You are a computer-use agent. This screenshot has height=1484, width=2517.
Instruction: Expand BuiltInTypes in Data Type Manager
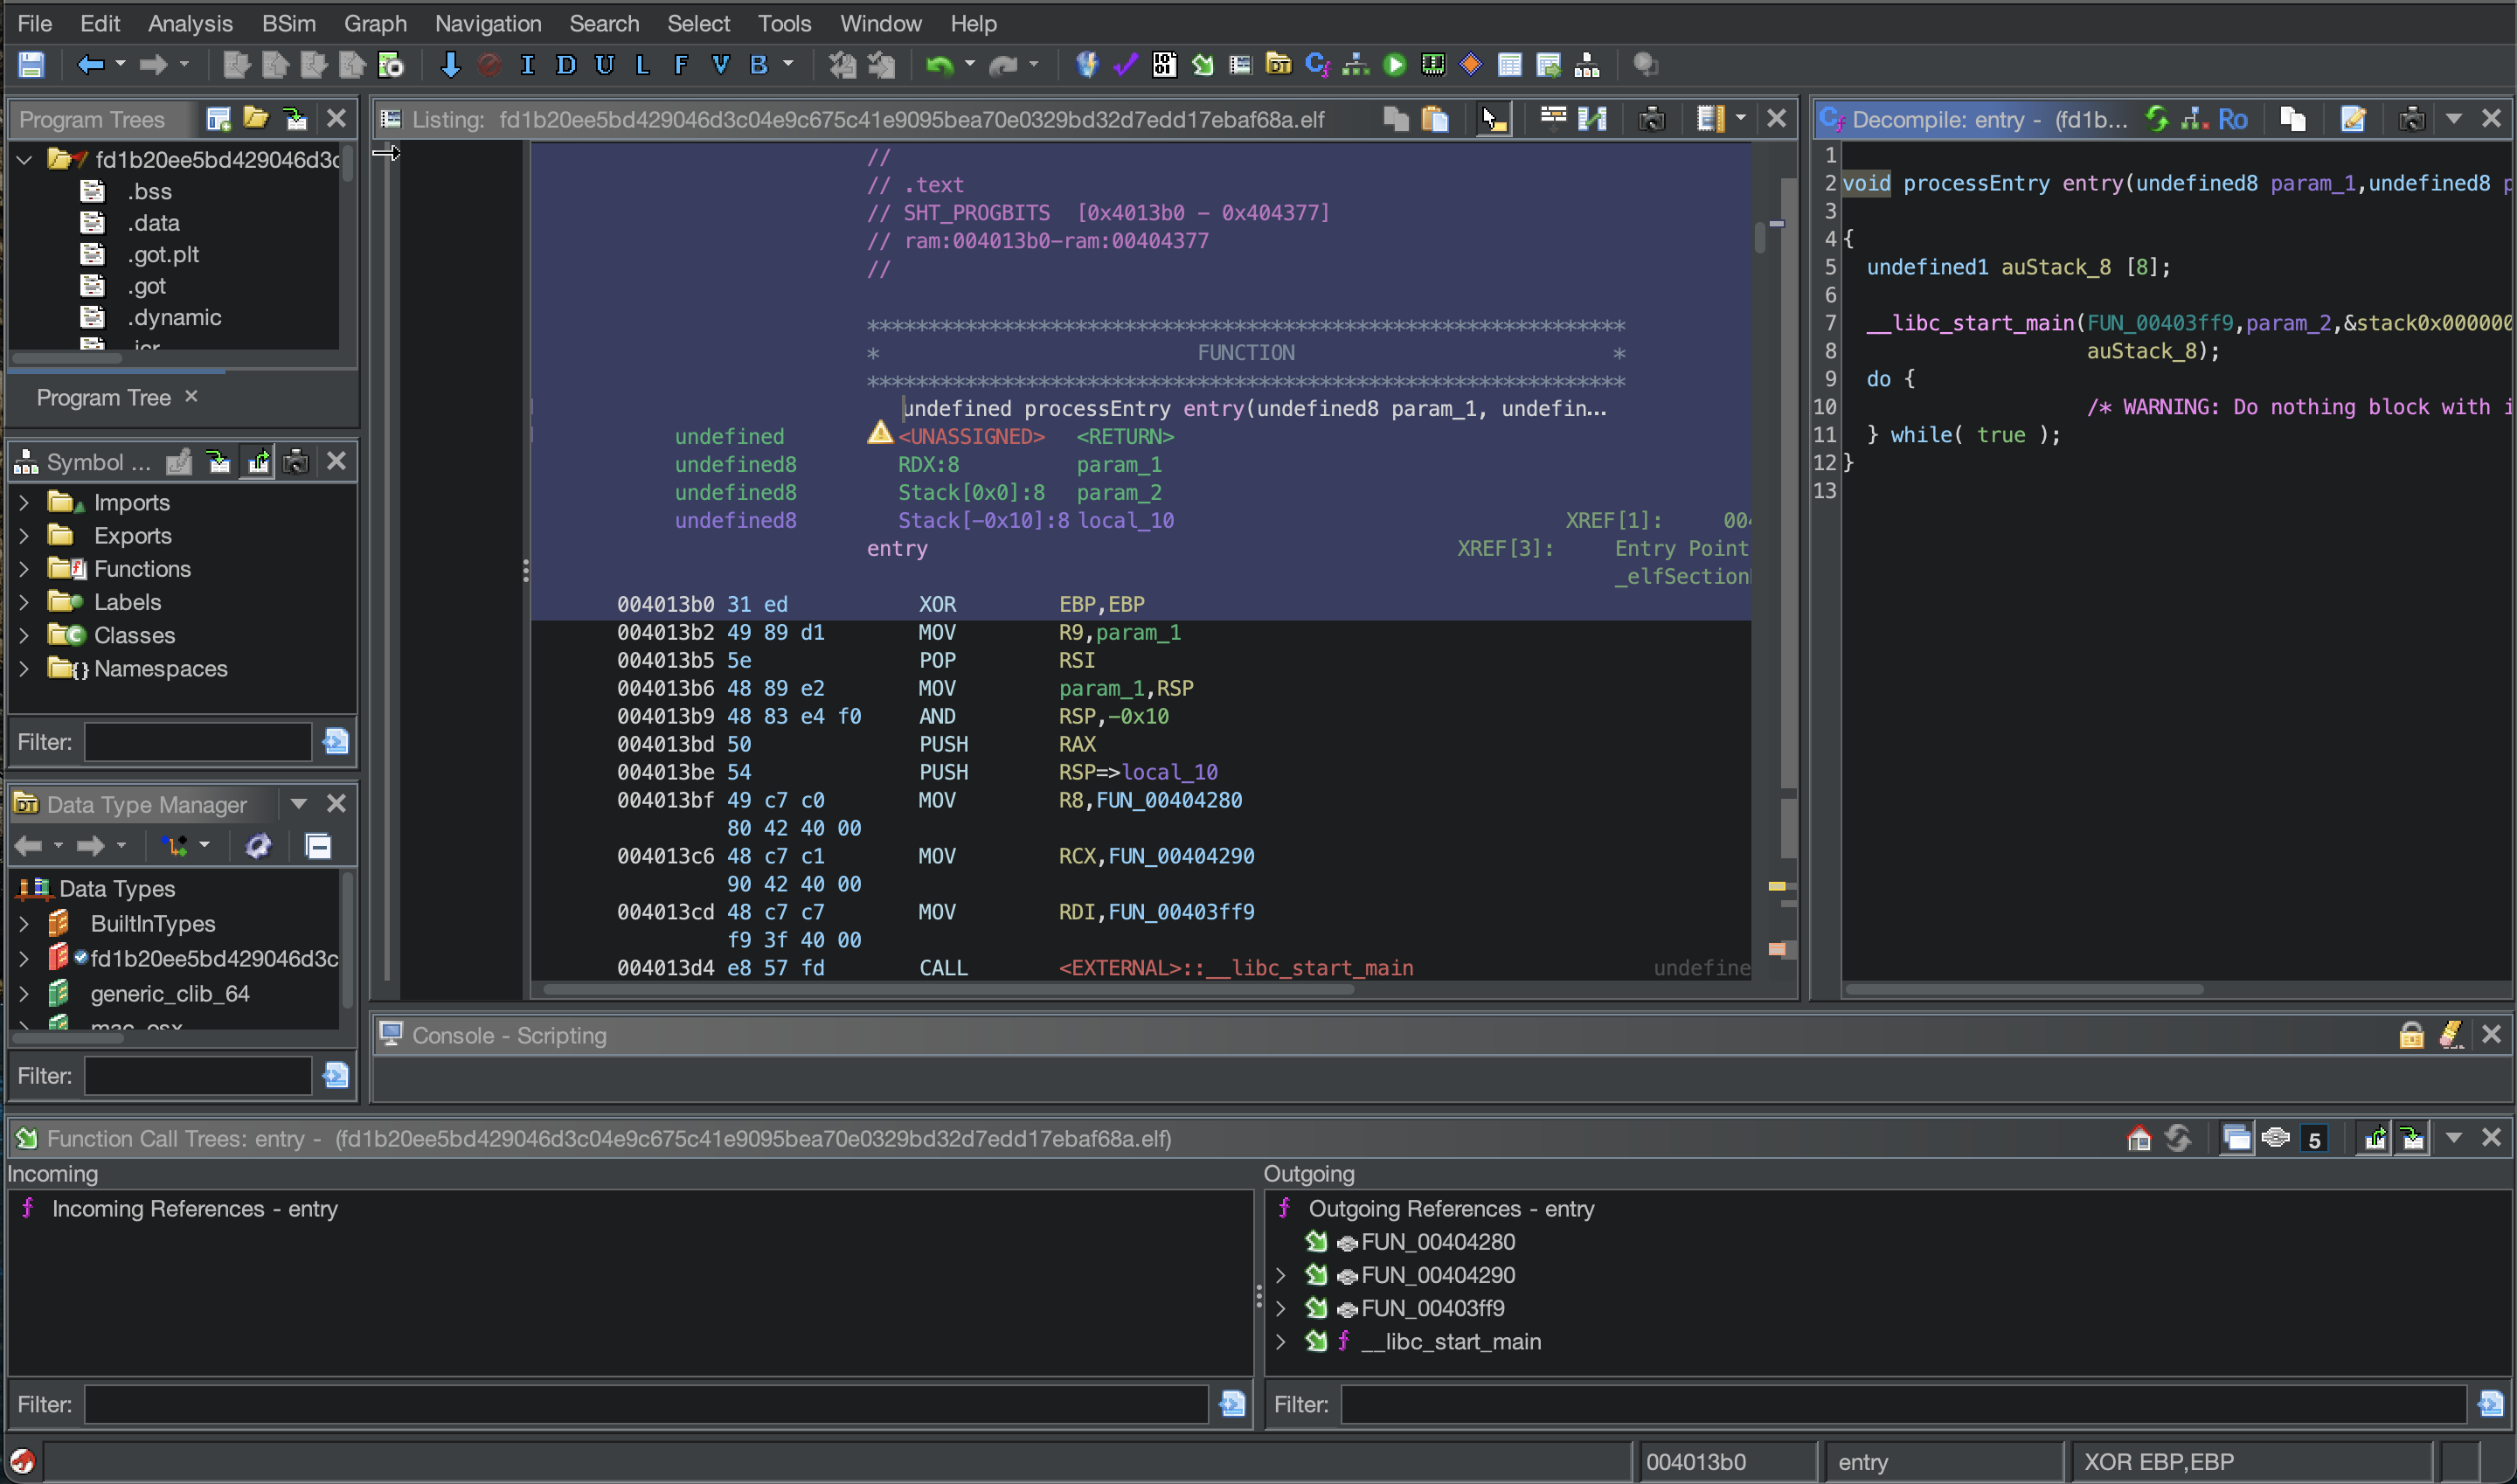[x=24, y=924]
